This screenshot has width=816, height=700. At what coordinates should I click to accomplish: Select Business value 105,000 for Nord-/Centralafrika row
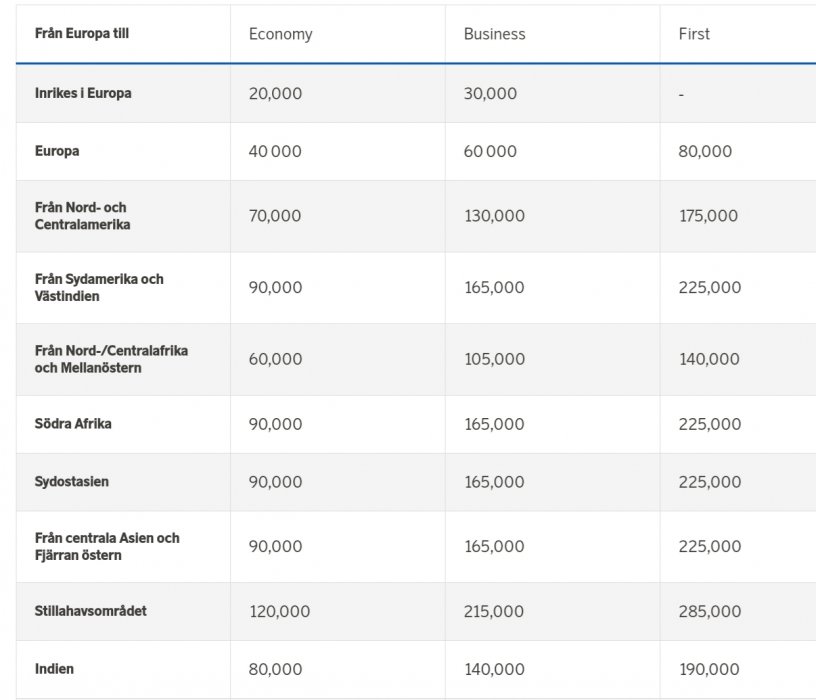[x=494, y=360]
